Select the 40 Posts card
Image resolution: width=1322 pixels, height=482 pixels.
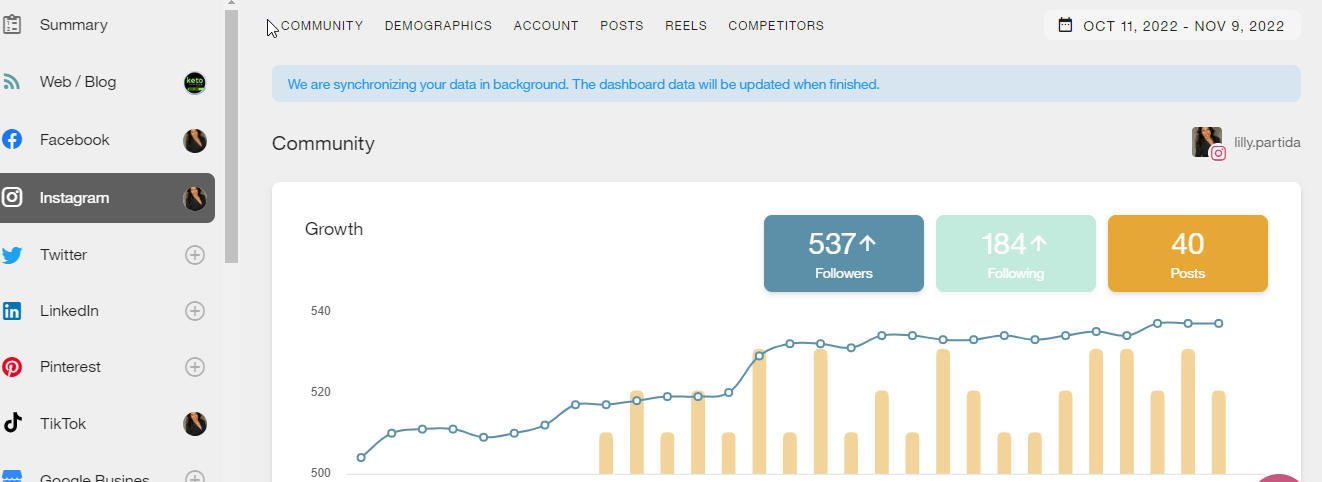point(1188,254)
